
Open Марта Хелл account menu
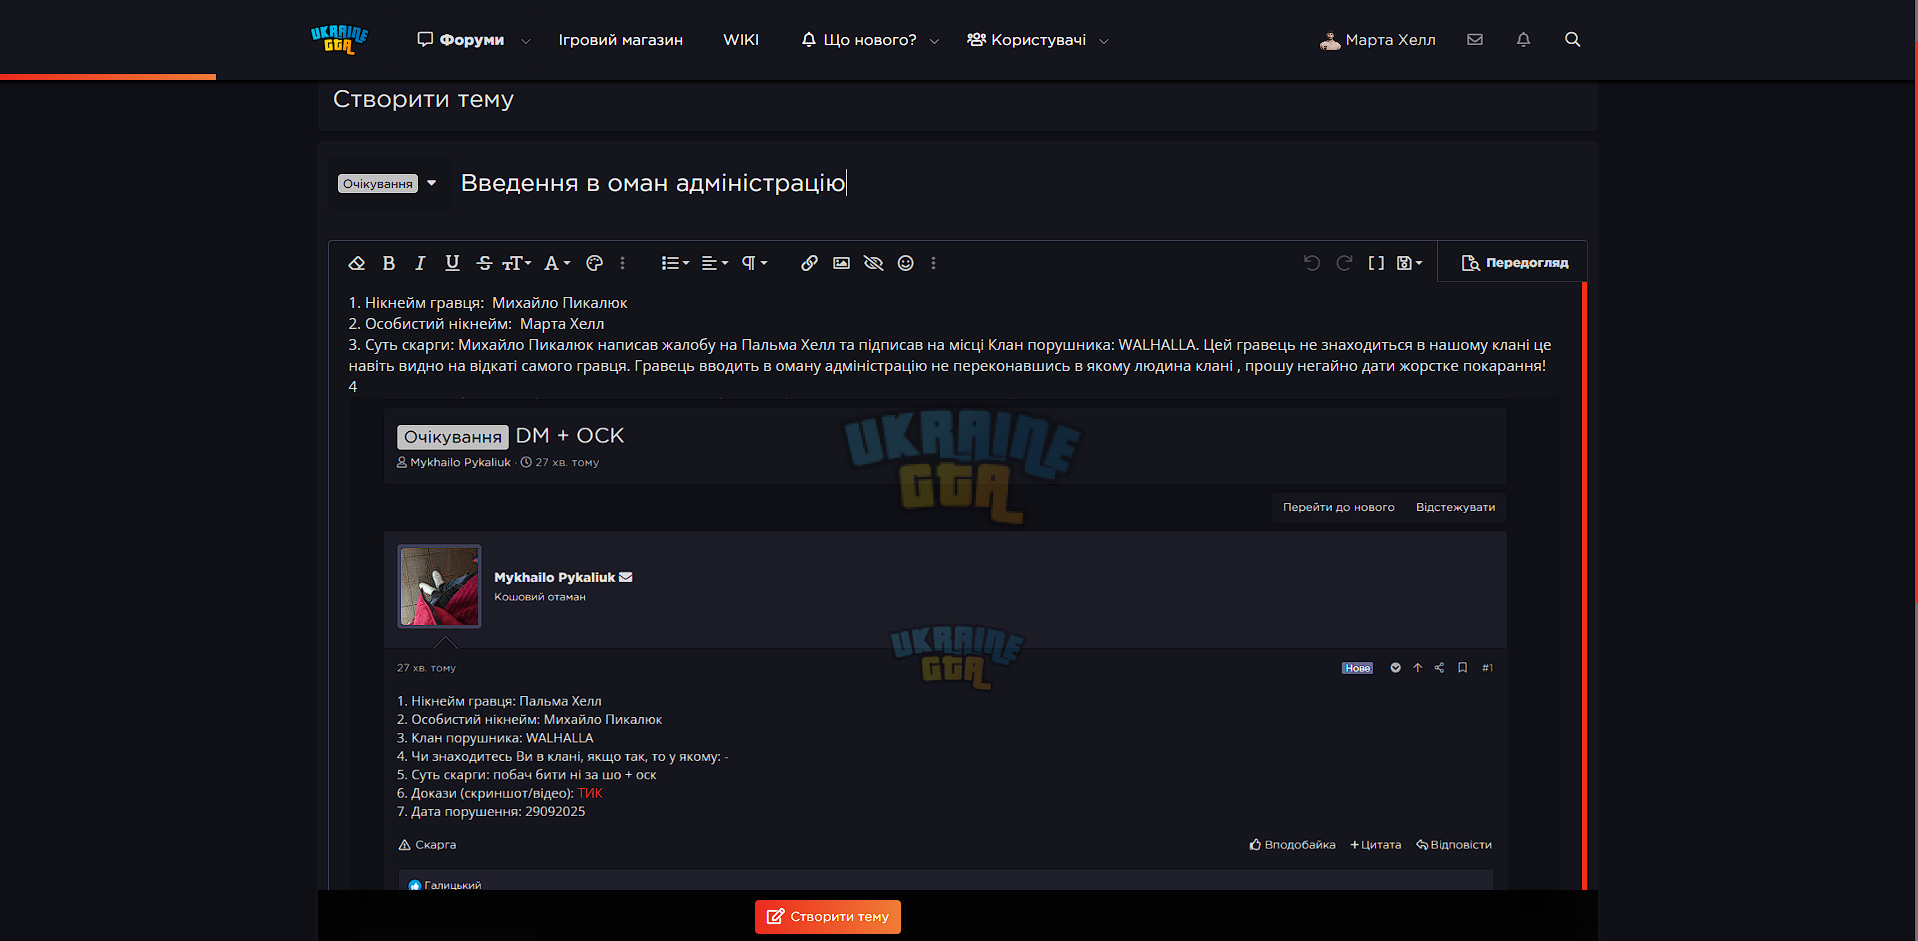coord(1377,40)
